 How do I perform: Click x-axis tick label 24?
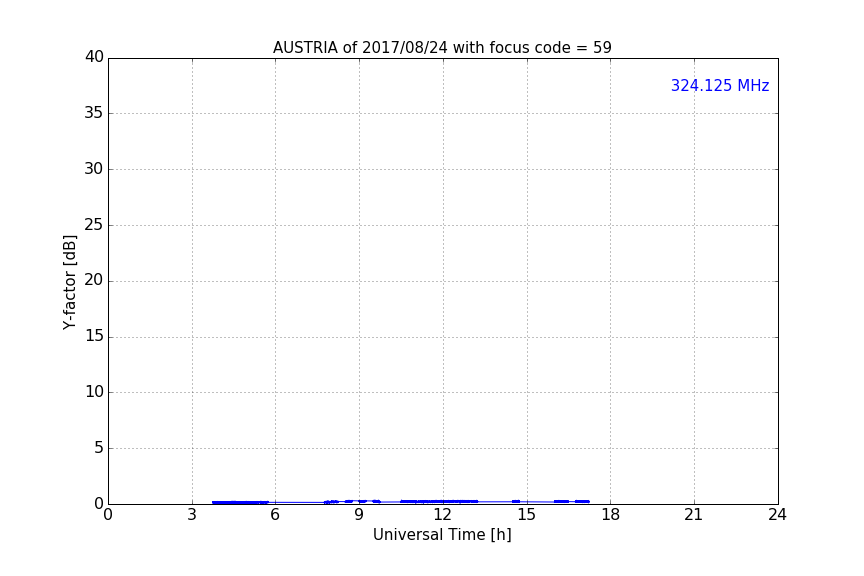point(777,515)
